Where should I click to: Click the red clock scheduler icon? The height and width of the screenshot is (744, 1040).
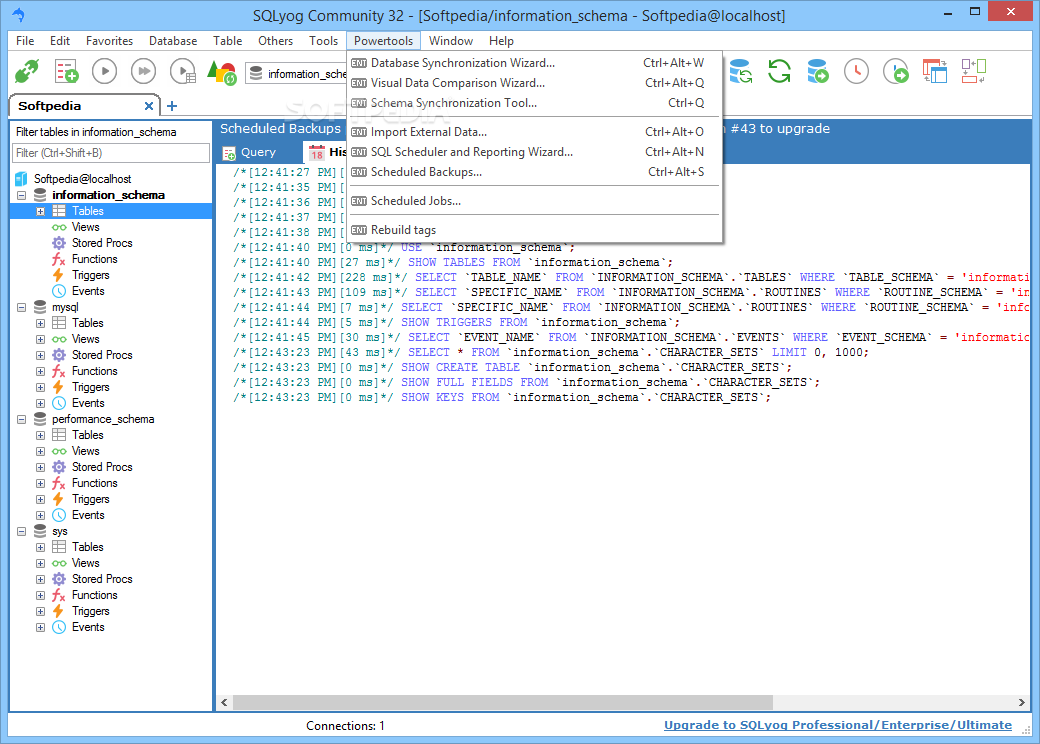[x=856, y=71]
